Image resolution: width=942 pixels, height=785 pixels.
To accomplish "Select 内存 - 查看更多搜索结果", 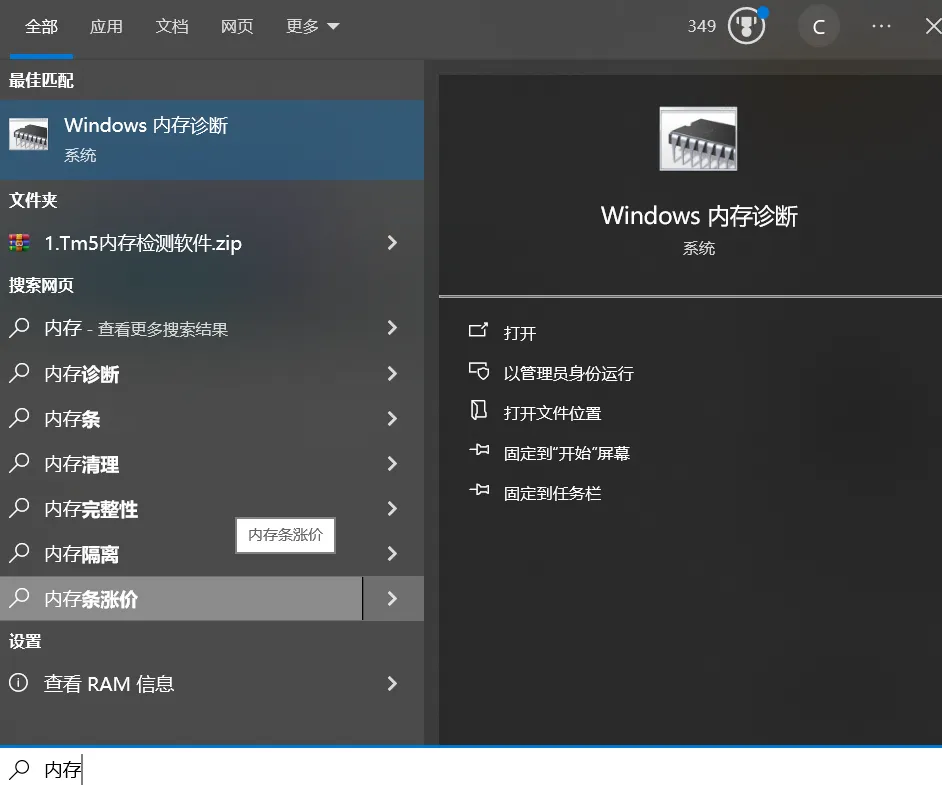I will click(x=130, y=327).
